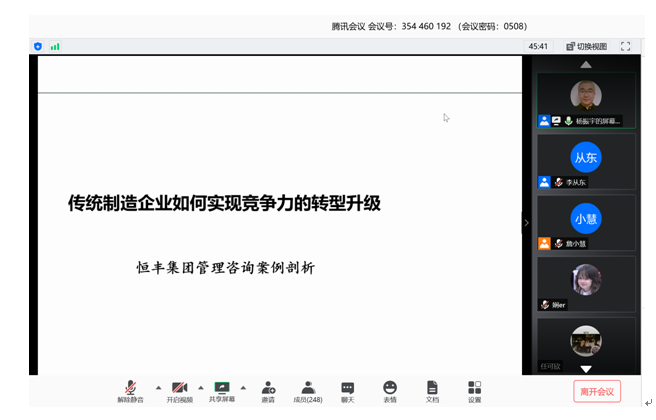Click the green microphone icon of 杨振宇

point(568,121)
